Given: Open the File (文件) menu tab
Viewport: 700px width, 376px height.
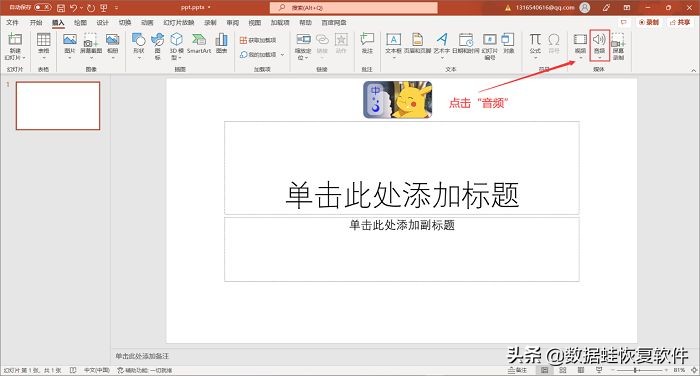Looking at the screenshot, I should 12,22.
